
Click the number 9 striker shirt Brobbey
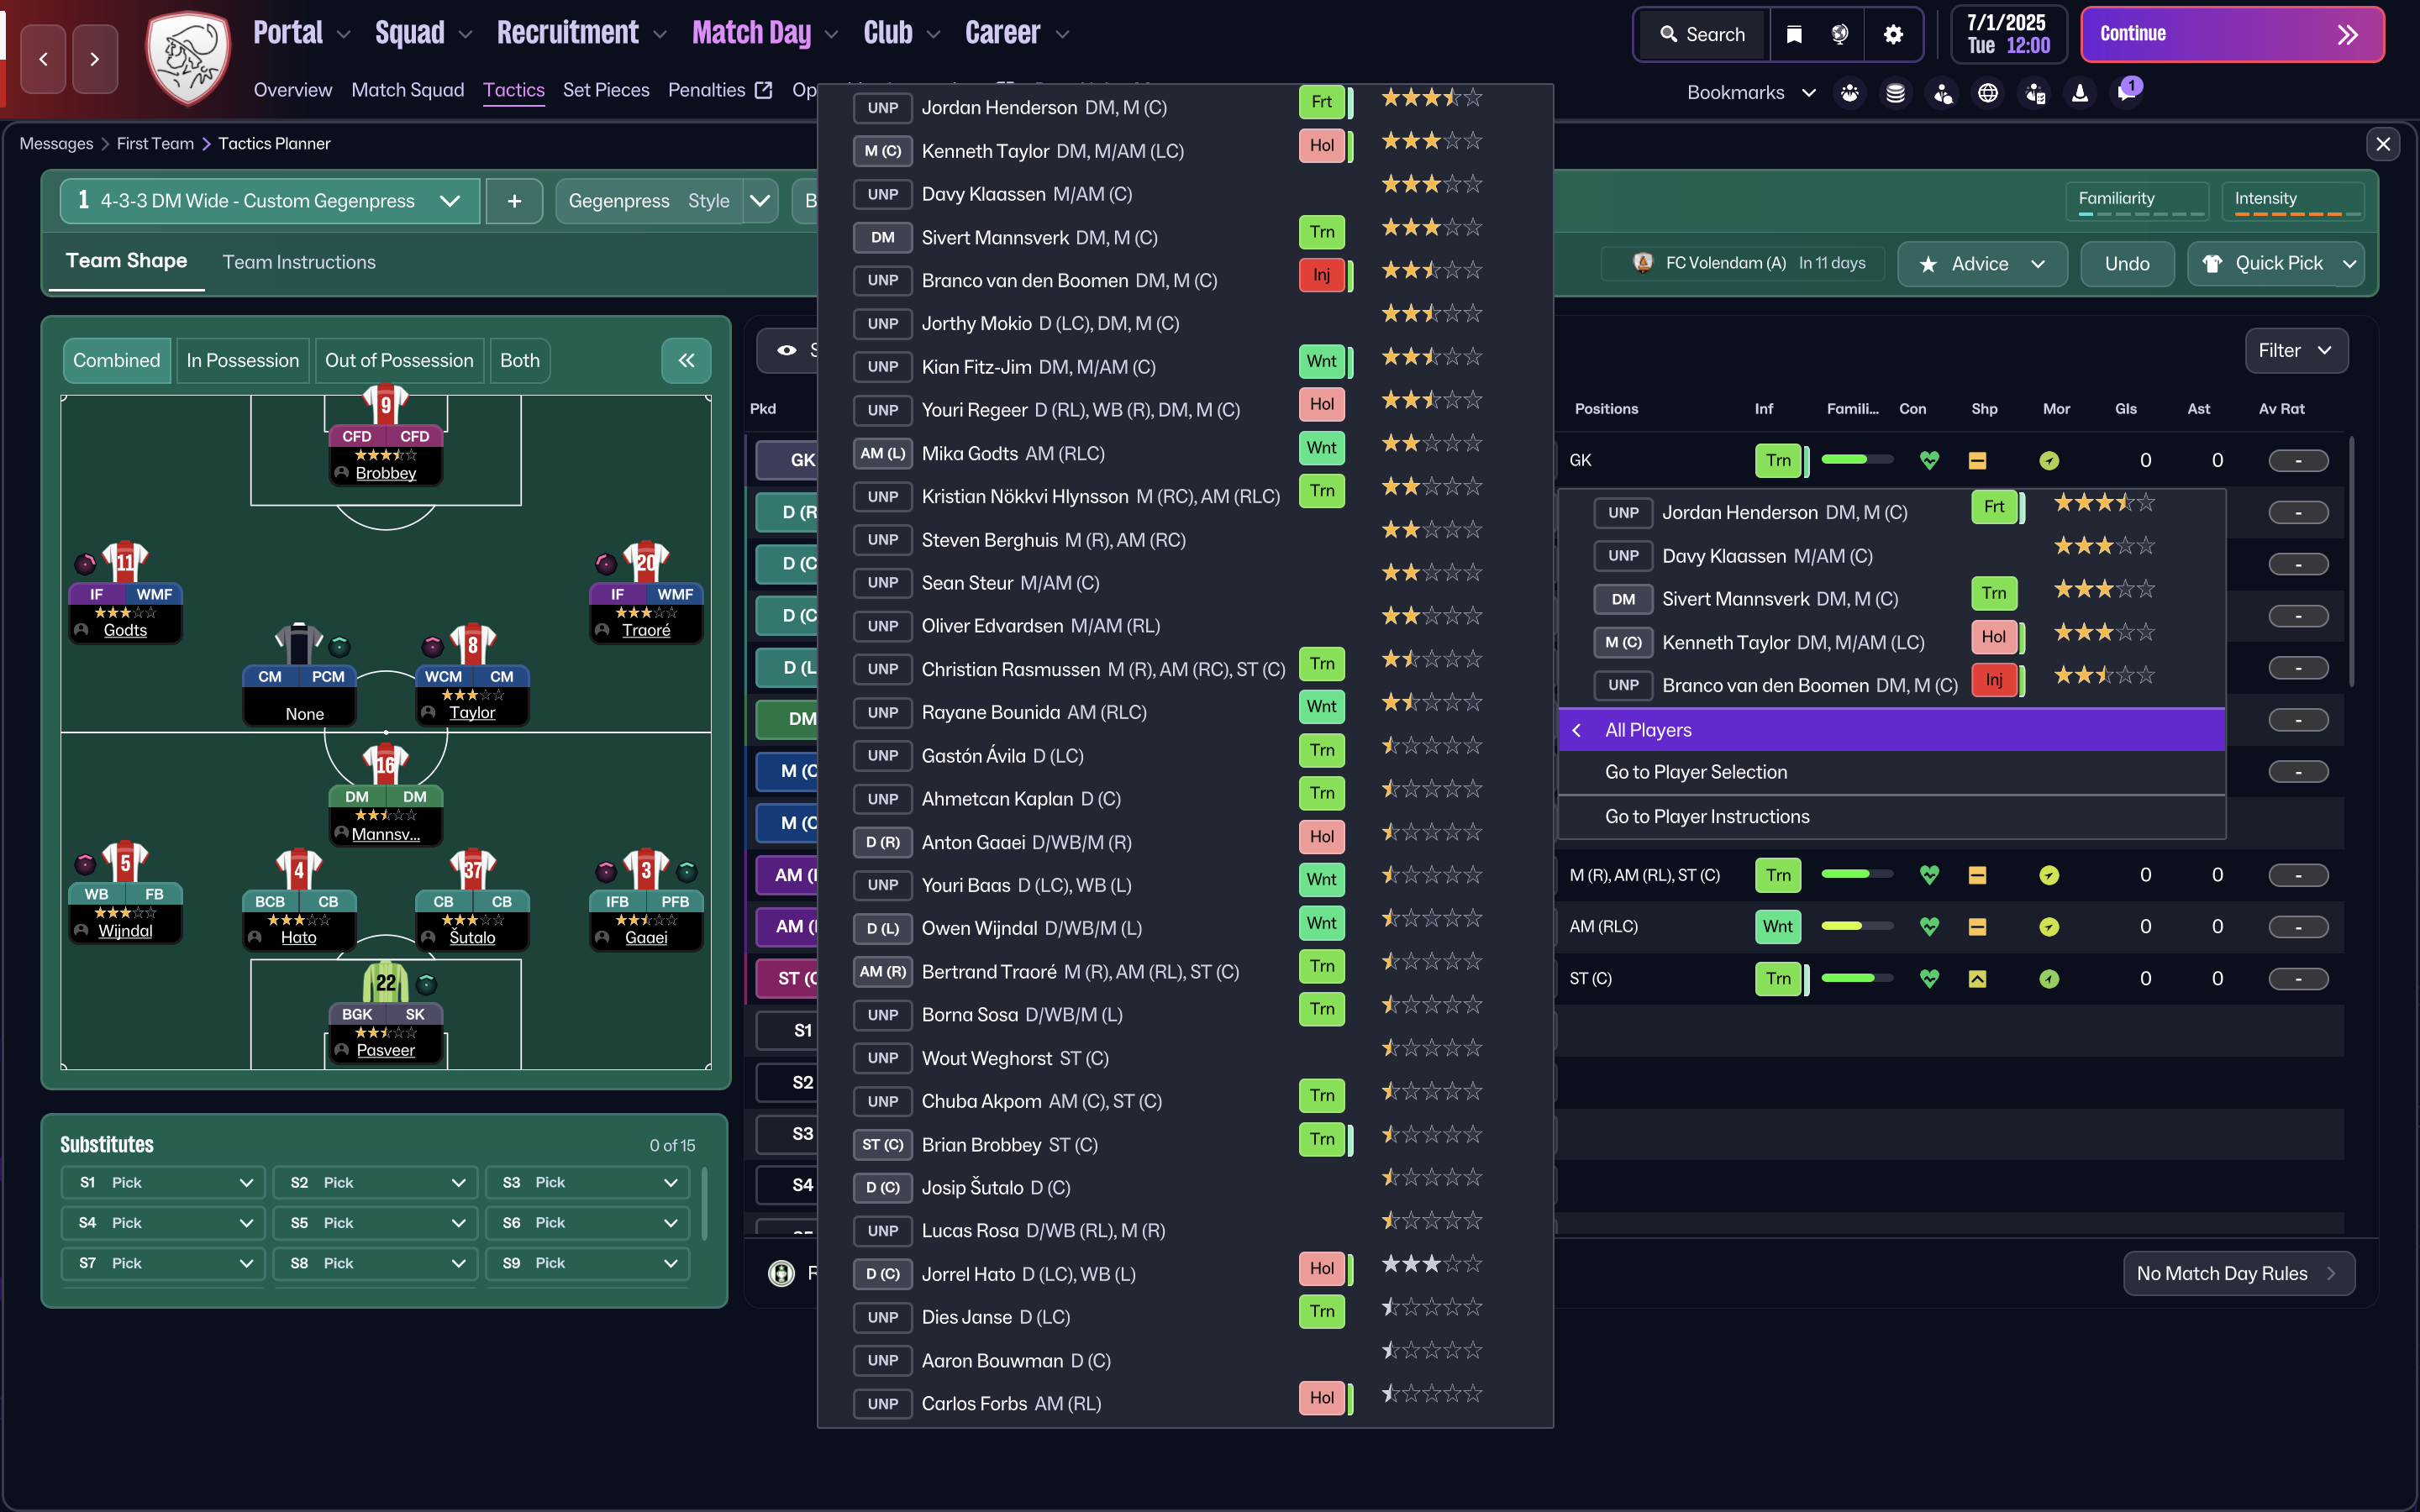click(x=385, y=405)
